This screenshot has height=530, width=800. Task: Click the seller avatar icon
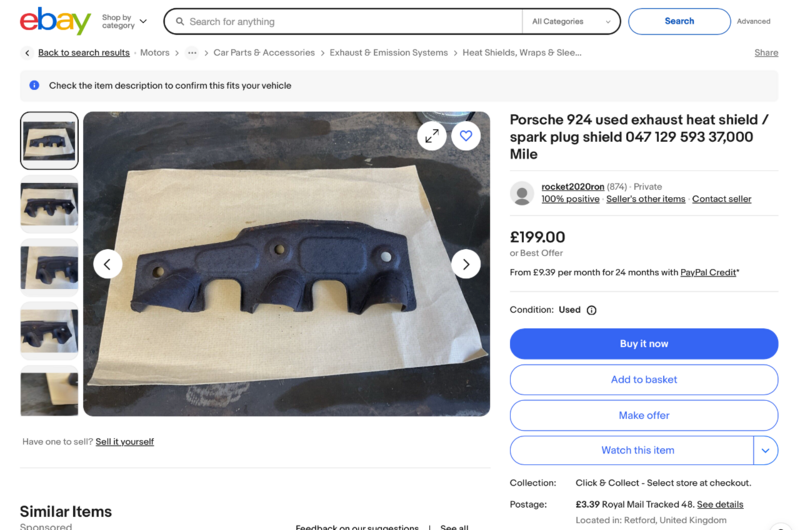522,193
